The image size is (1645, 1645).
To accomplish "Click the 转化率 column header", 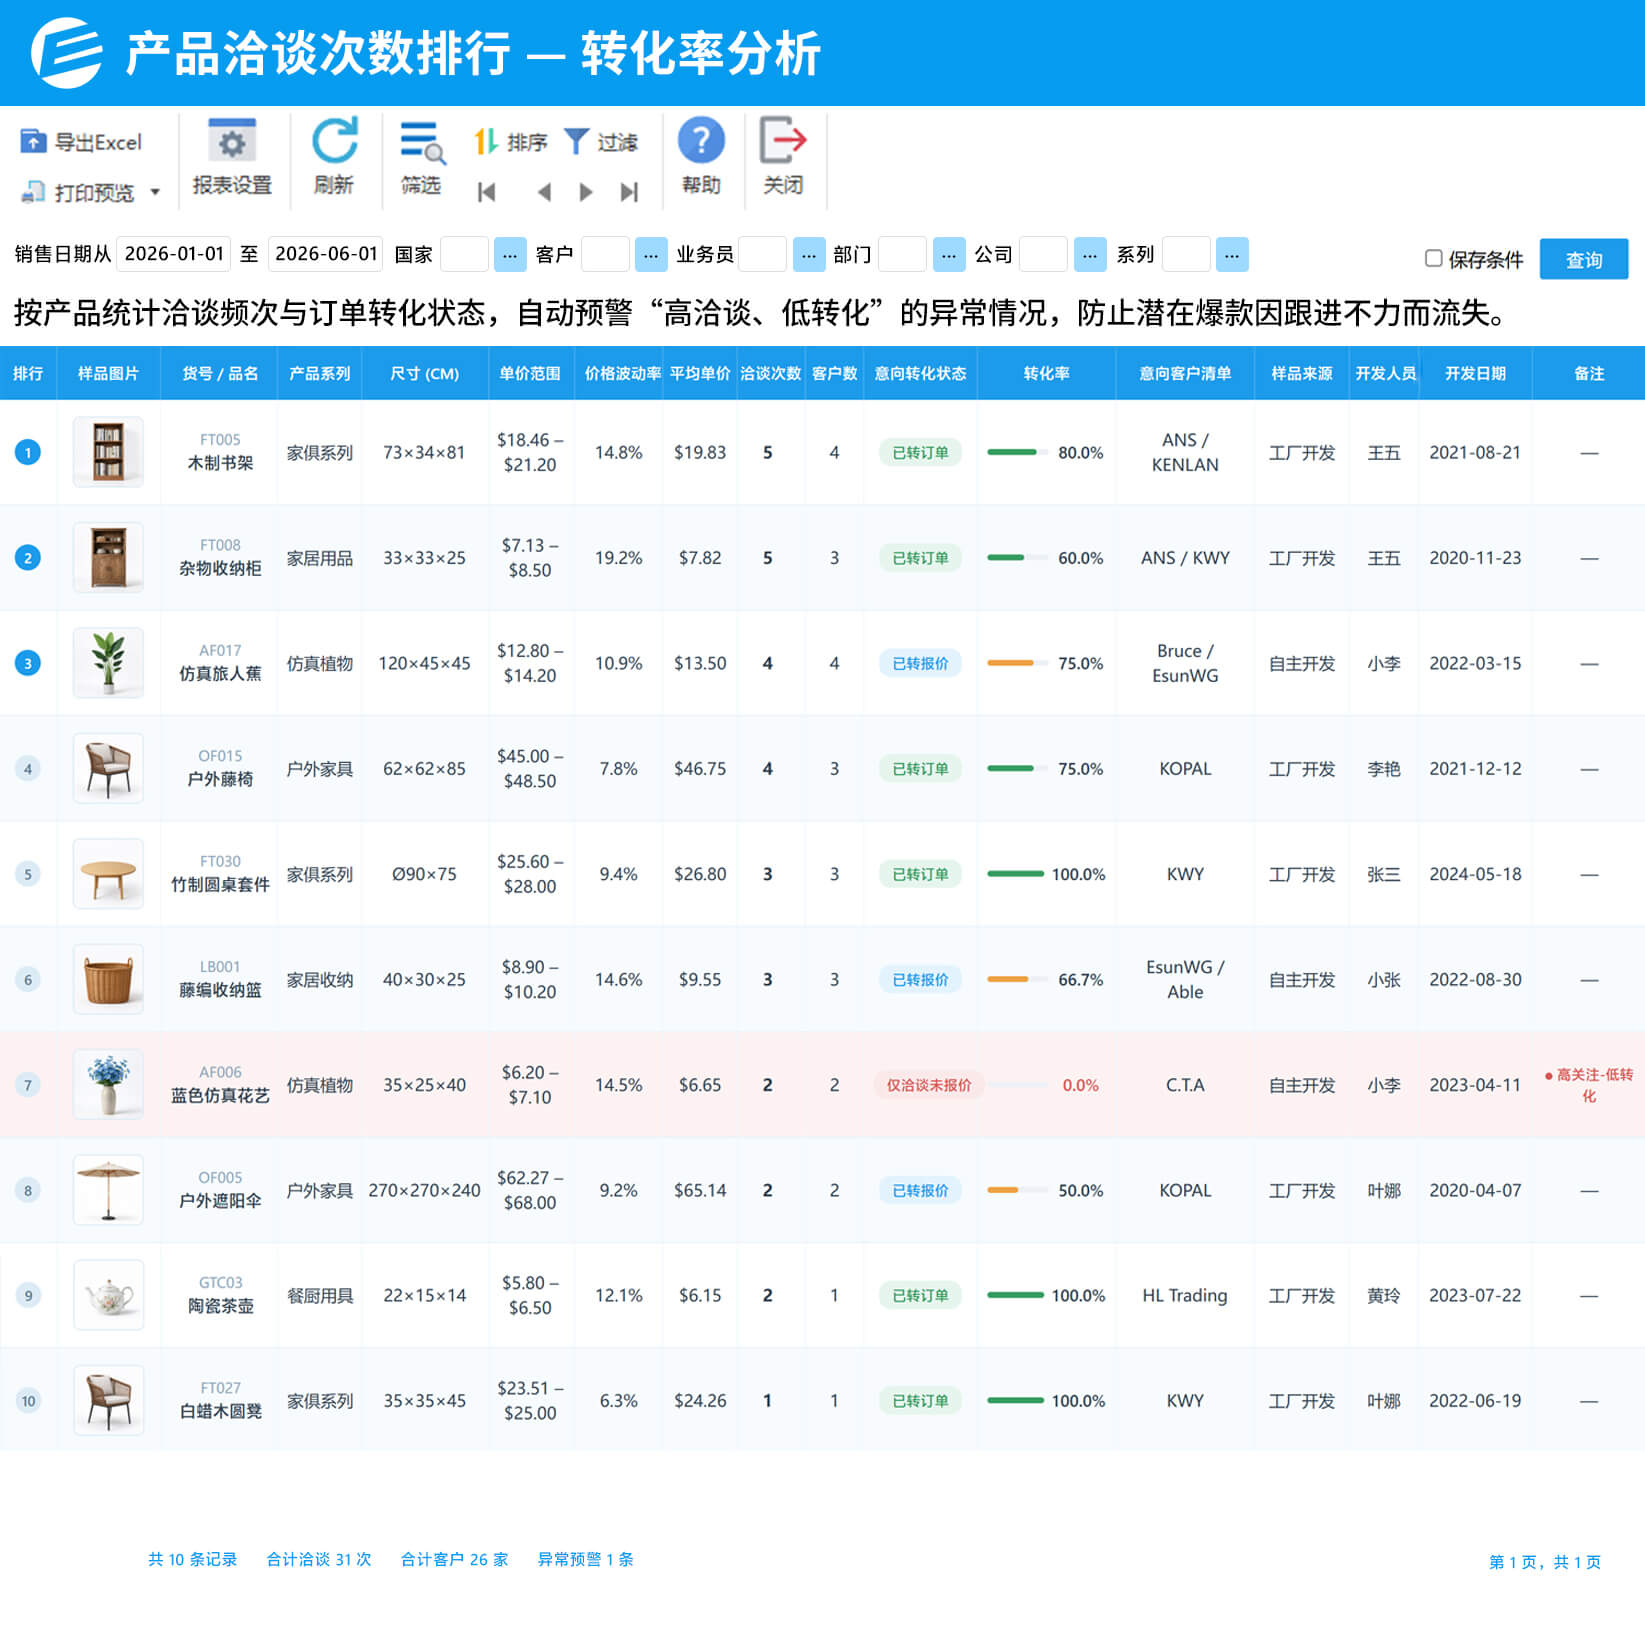I will click(1046, 373).
